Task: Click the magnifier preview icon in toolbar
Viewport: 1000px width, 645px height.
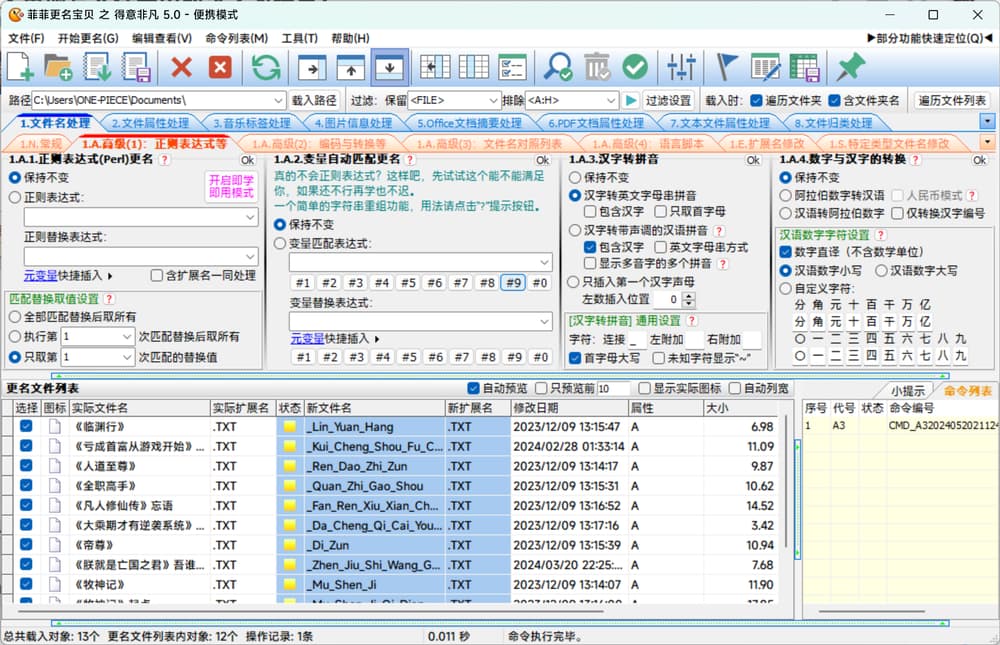Action: [x=557, y=67]
